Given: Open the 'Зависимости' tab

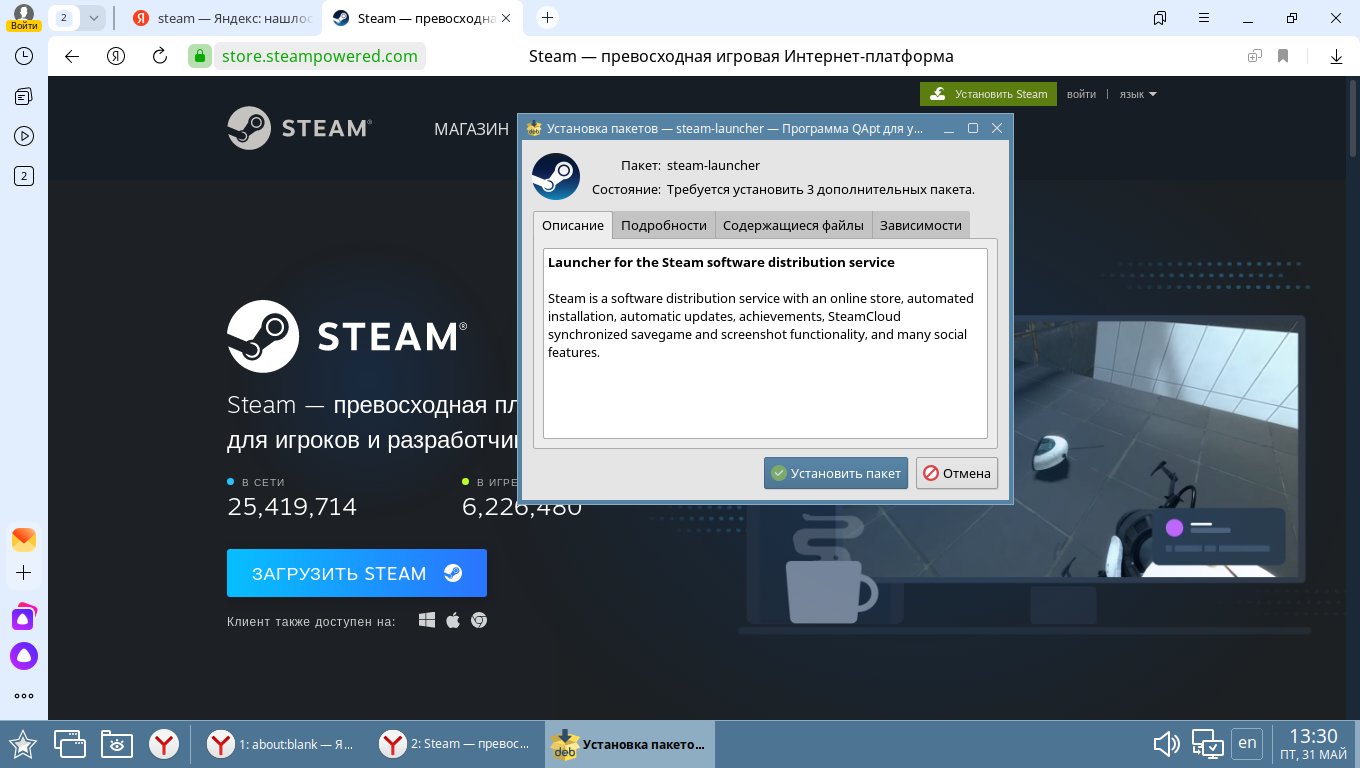Looking at the screenshot, I should pyautogui.click(x=921, y=225).
